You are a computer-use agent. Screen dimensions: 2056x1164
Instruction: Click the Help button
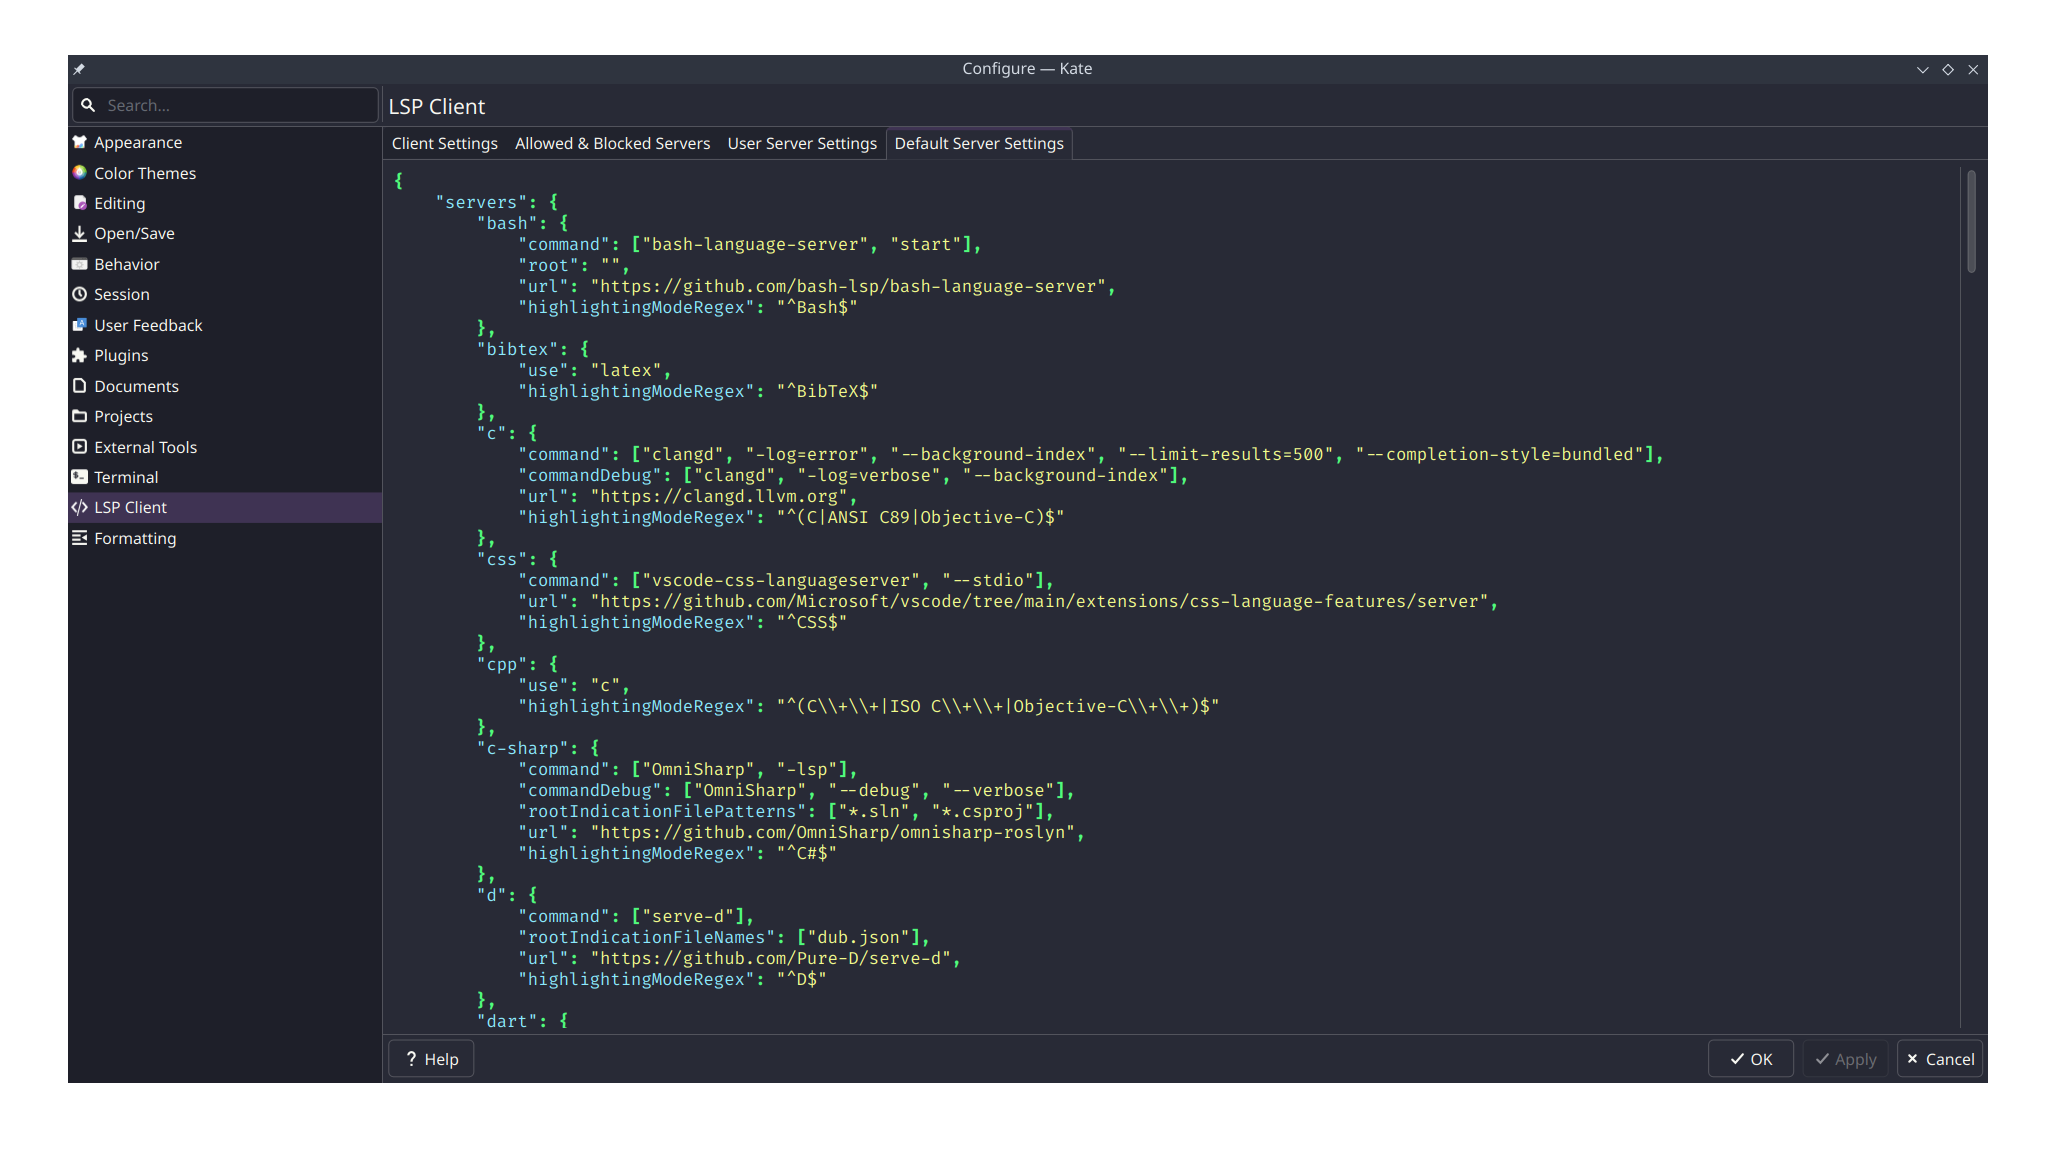click(x=430, y=1058)
